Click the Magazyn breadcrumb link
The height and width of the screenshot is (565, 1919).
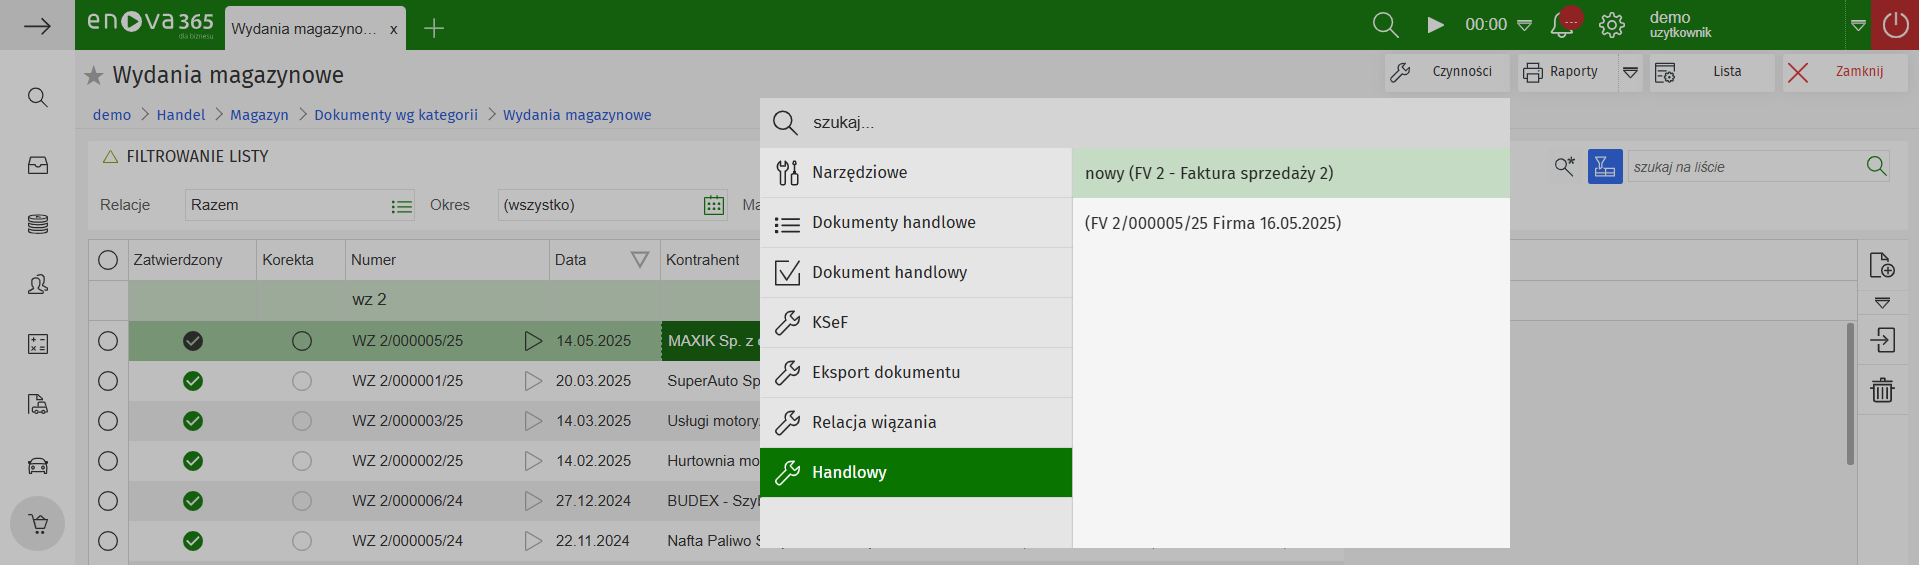click(259, 115)
